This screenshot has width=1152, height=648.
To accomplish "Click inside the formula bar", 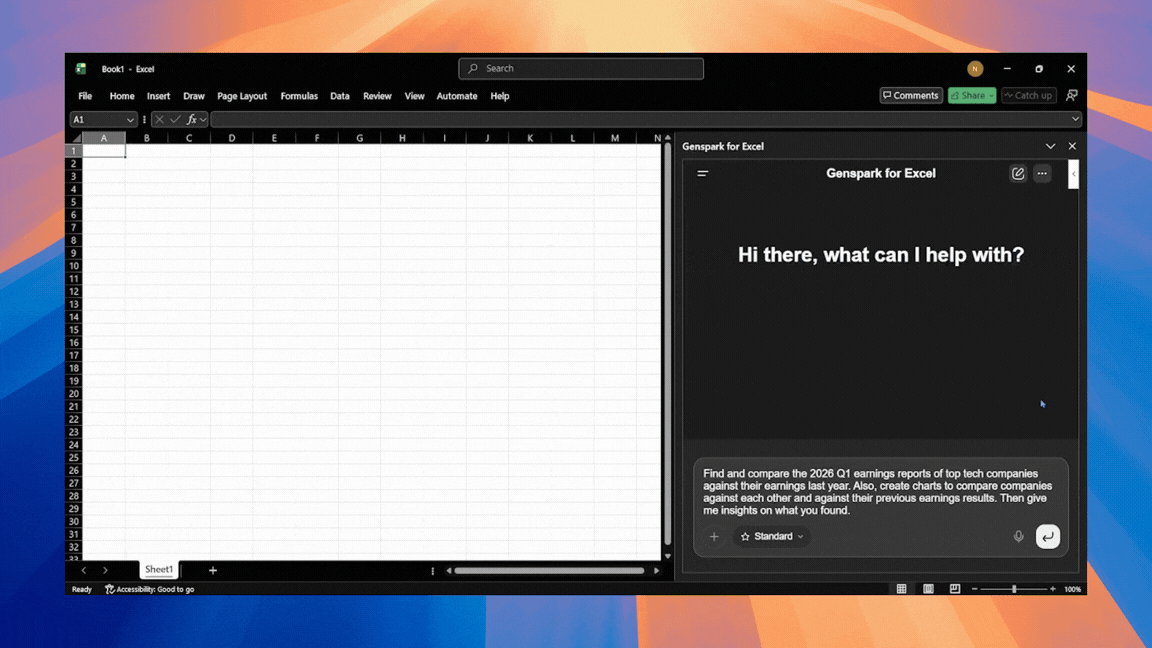I will coord(639,120).
